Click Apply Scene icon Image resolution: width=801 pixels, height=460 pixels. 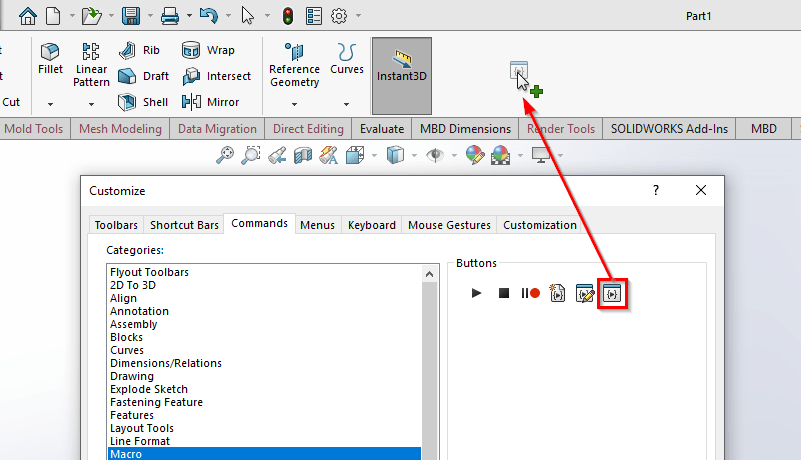tap(501, 155)
